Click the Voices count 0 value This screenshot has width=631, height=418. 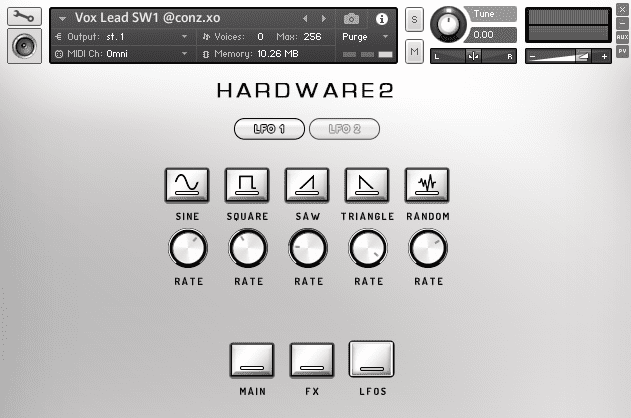point(260,37)
